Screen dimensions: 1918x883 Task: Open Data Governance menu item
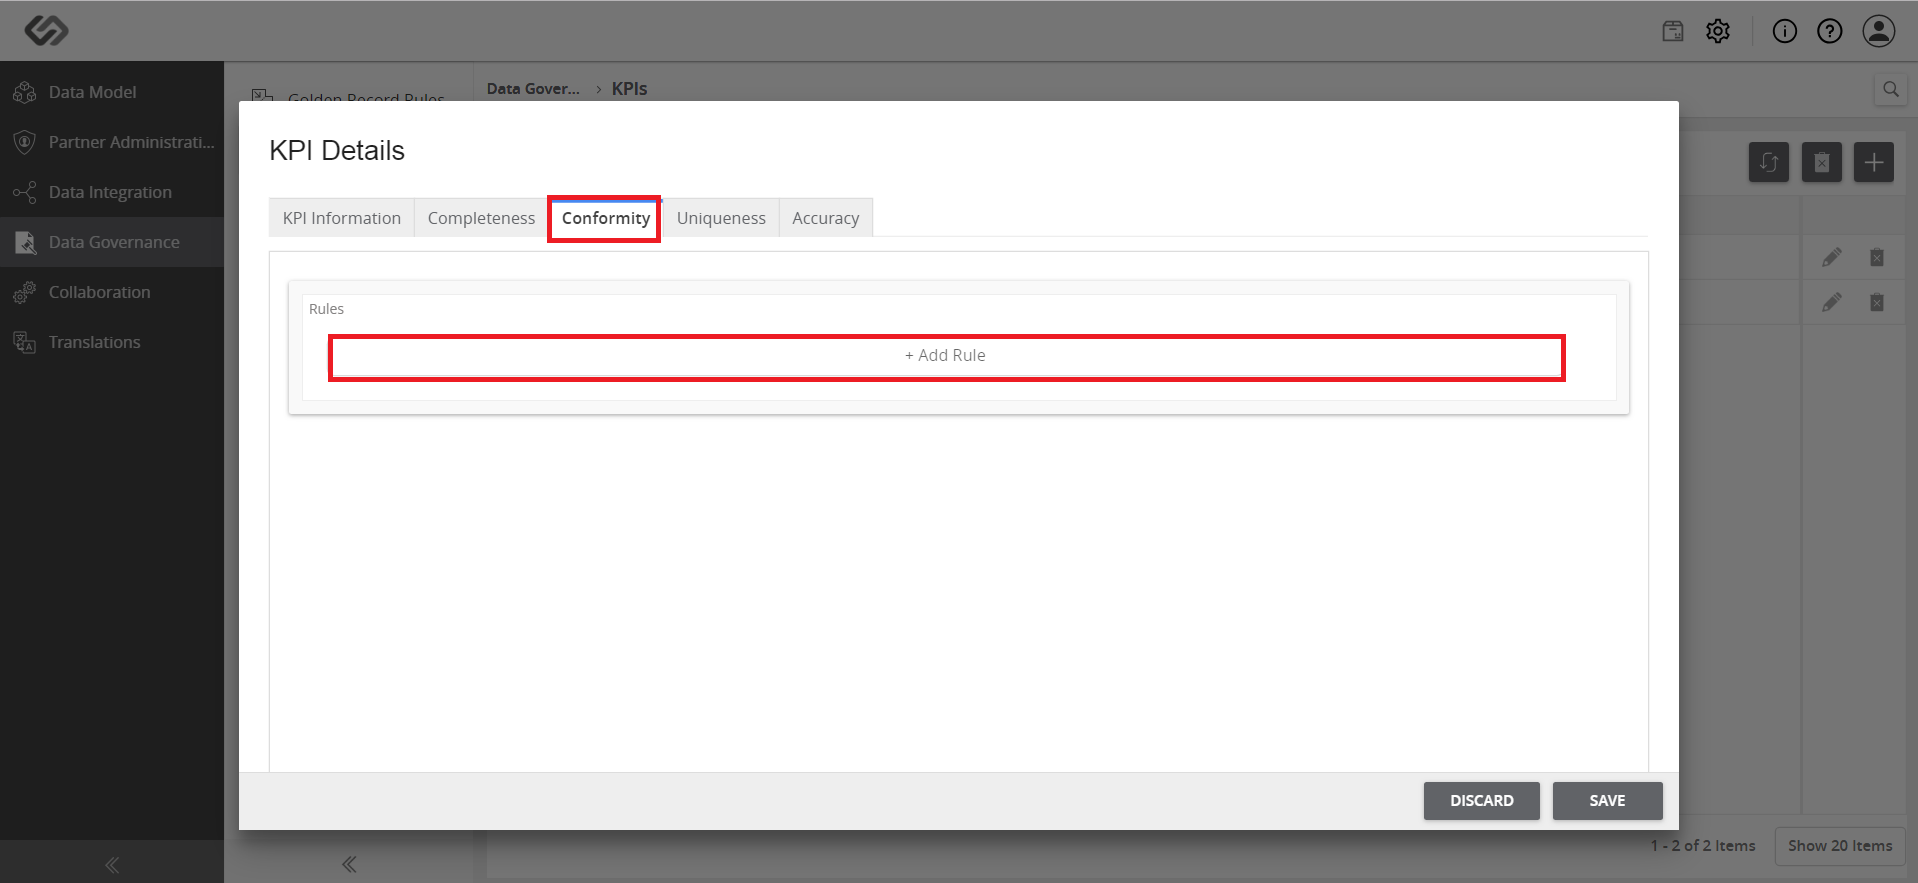[x=112, y=242]
